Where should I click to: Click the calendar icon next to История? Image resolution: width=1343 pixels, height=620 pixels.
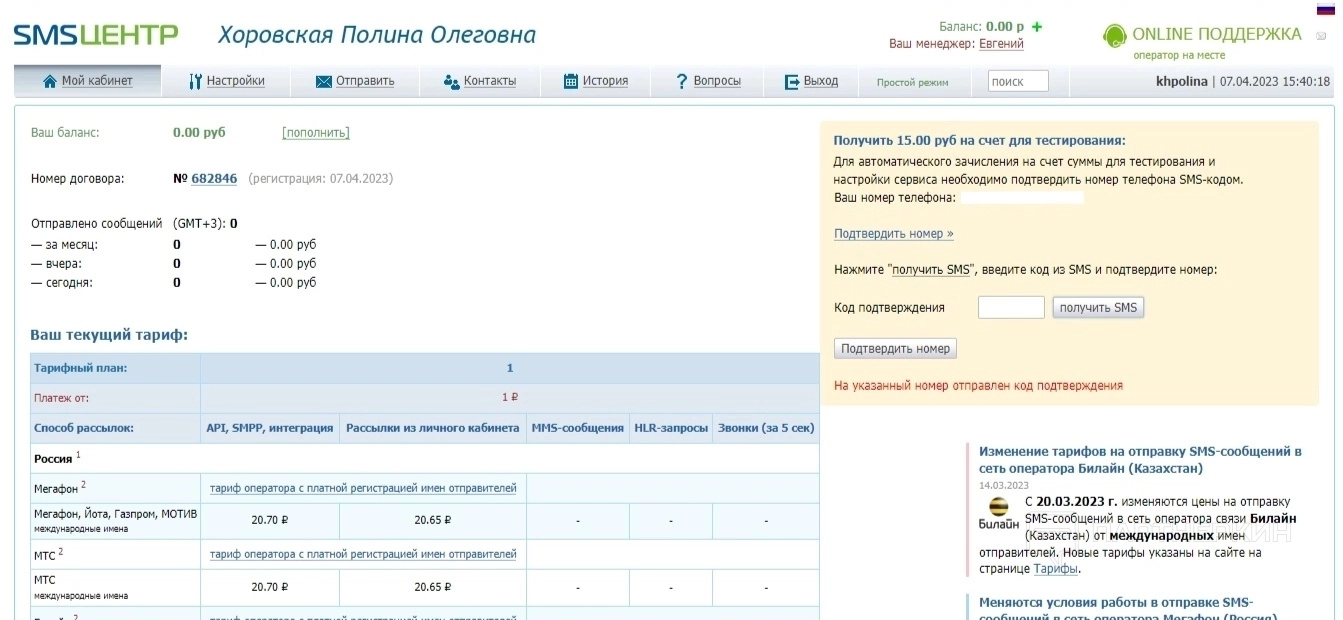[571, 82]
